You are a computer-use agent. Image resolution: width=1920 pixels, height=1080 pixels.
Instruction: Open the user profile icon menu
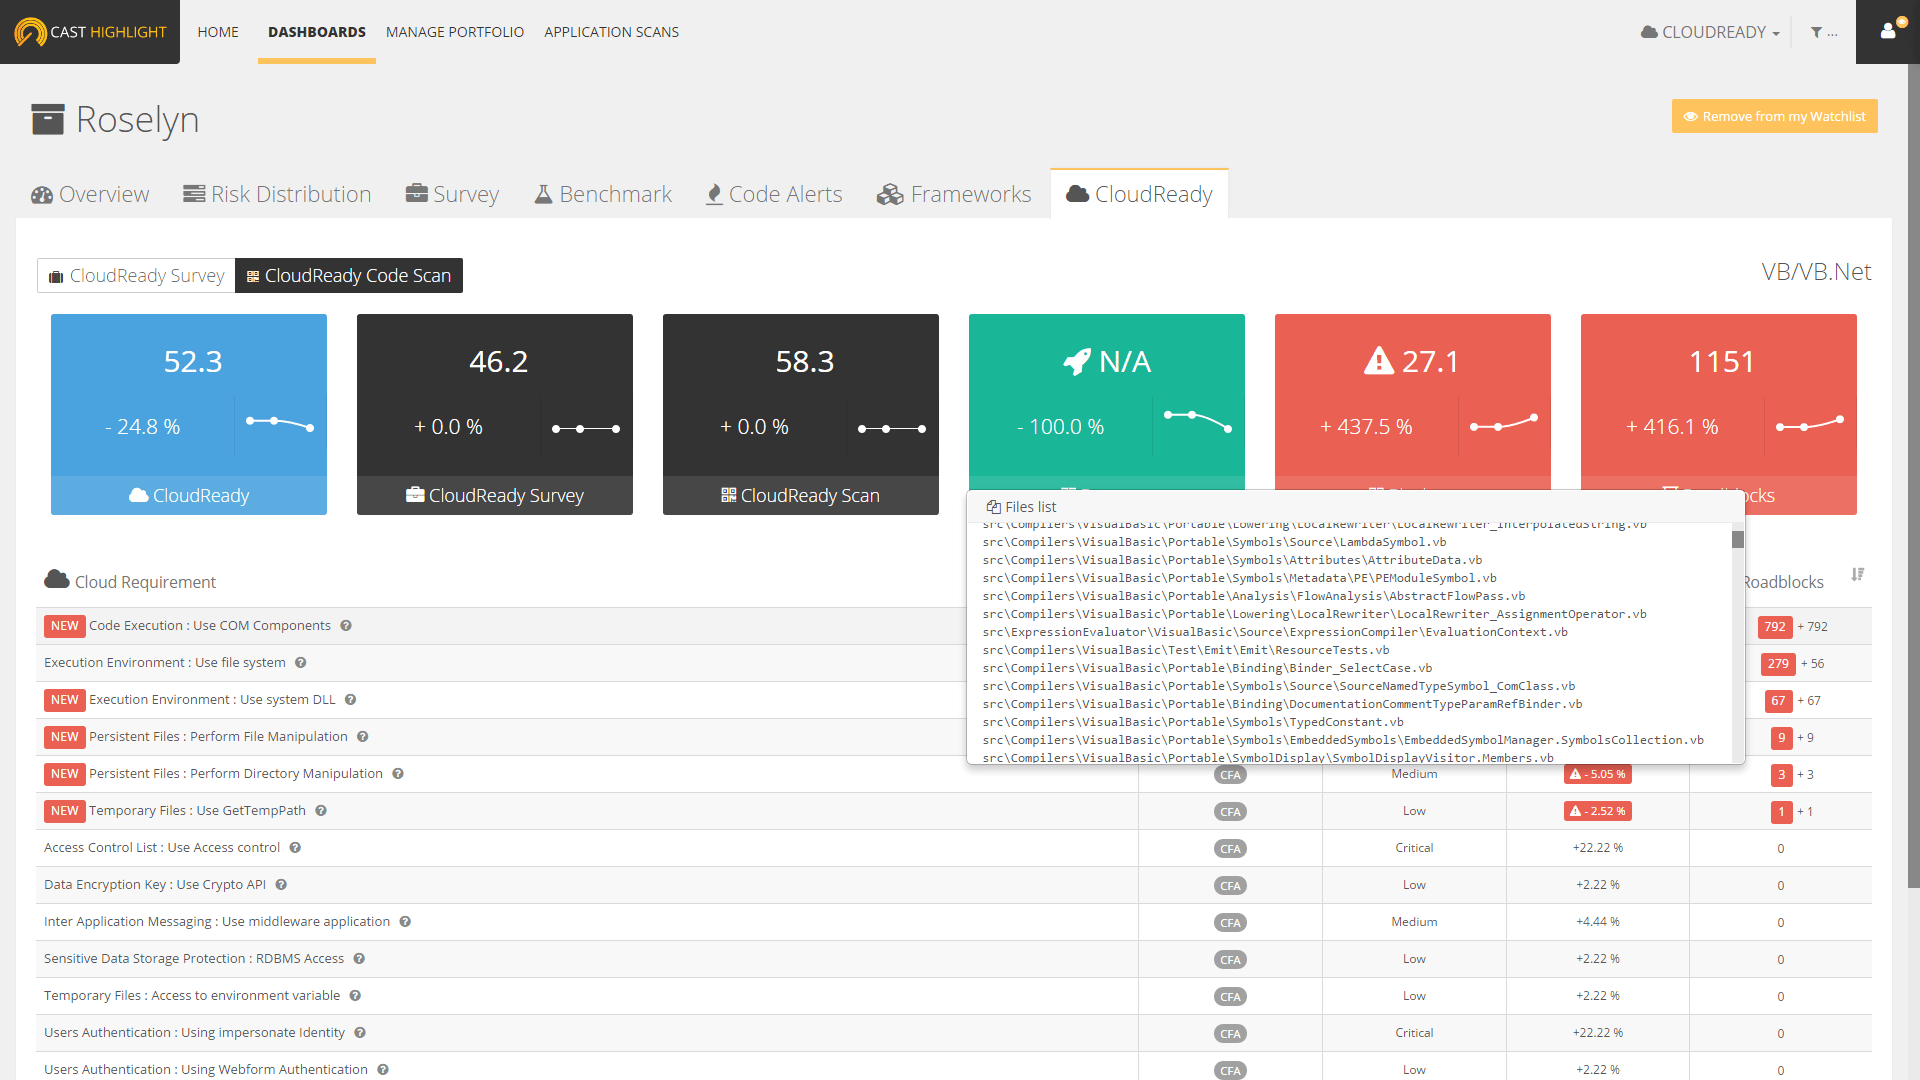click(1887, 31)
